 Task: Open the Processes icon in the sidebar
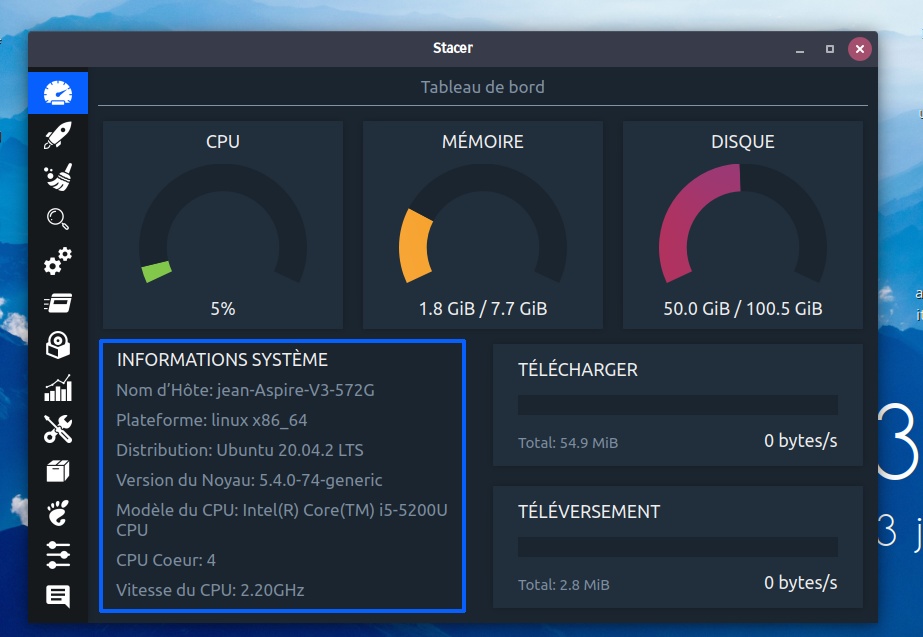pos(58,303)
